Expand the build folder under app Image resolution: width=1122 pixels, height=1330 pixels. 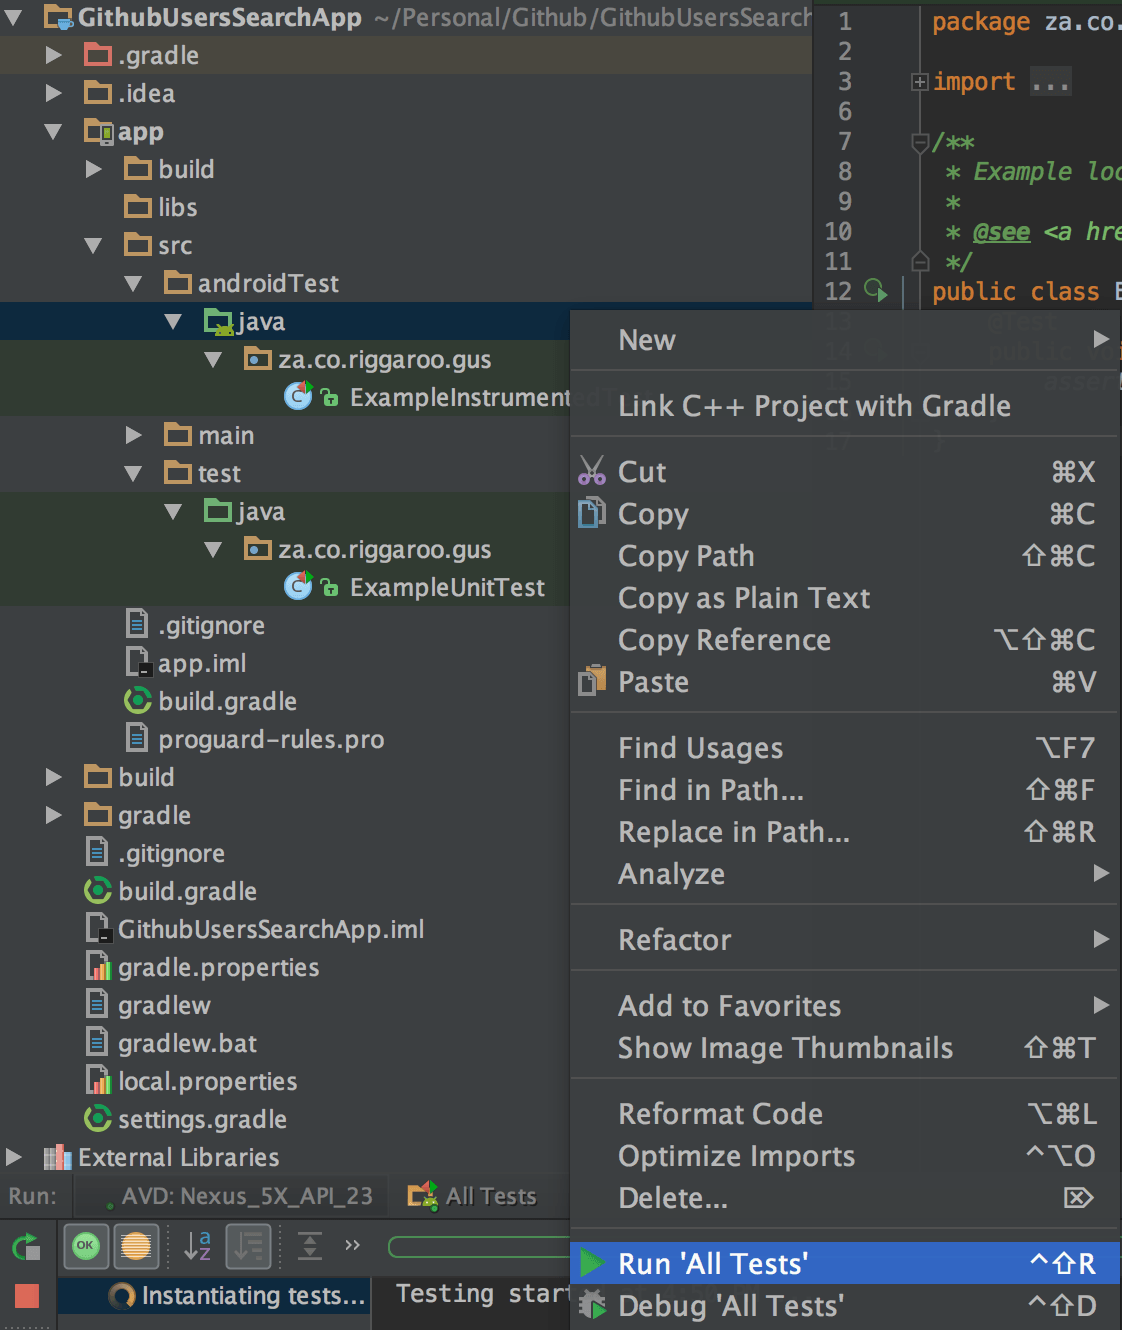(92, 169)
